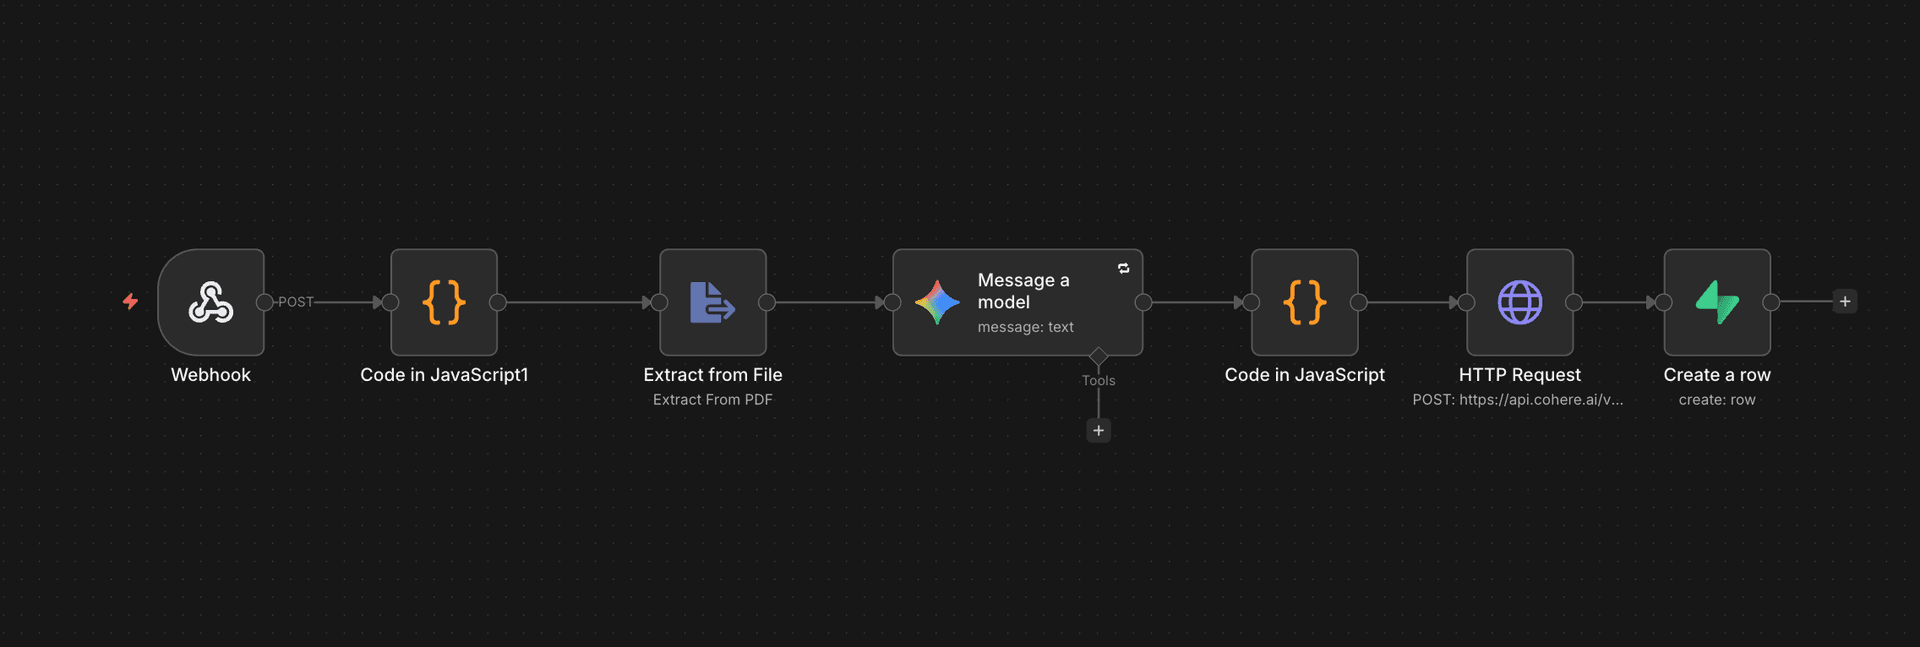Click the Extract From PDF subtitle label
The width and height of the screenshot is (1920, 647).
[x=712, y=400]
